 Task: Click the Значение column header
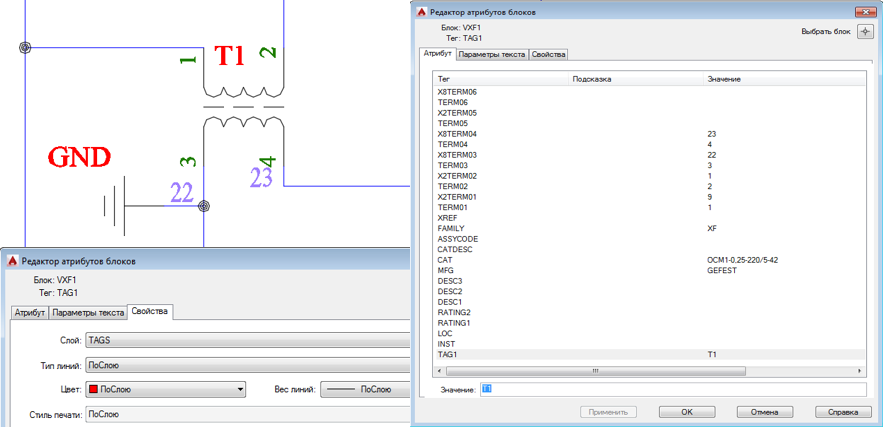pyautogui.click(x=784, y=79)
